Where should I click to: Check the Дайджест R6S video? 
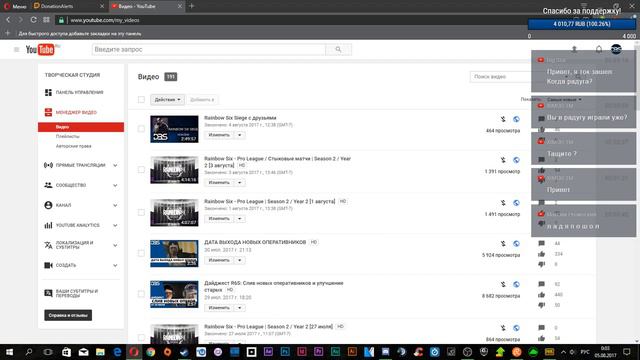click(141, 294)
